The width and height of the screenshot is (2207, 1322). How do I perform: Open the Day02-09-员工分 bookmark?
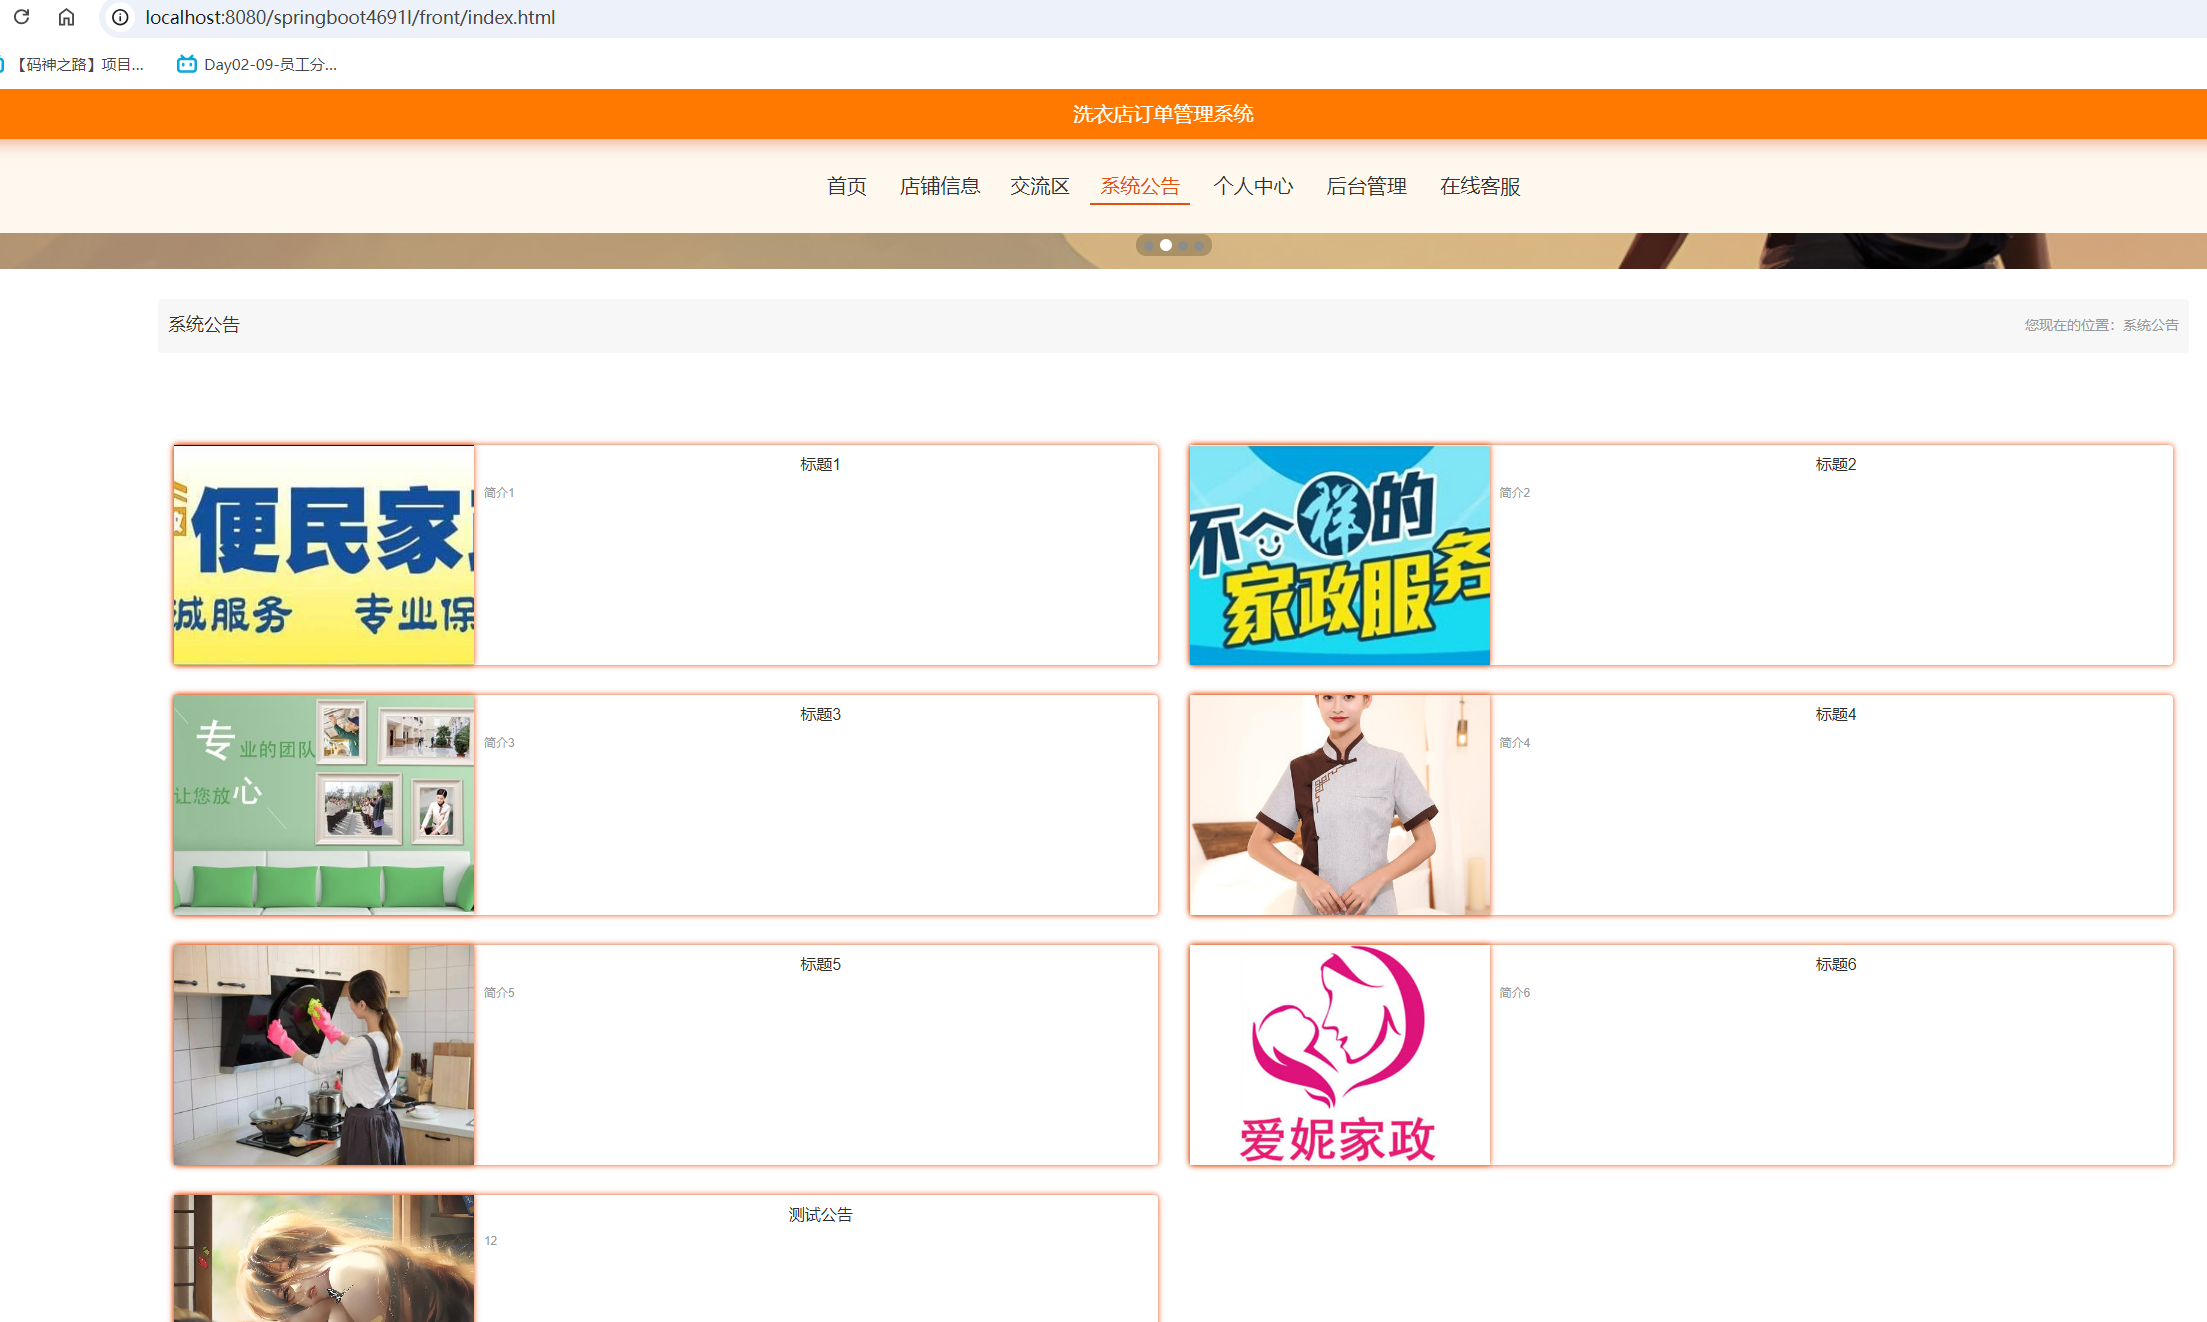(x=270, y=64)
